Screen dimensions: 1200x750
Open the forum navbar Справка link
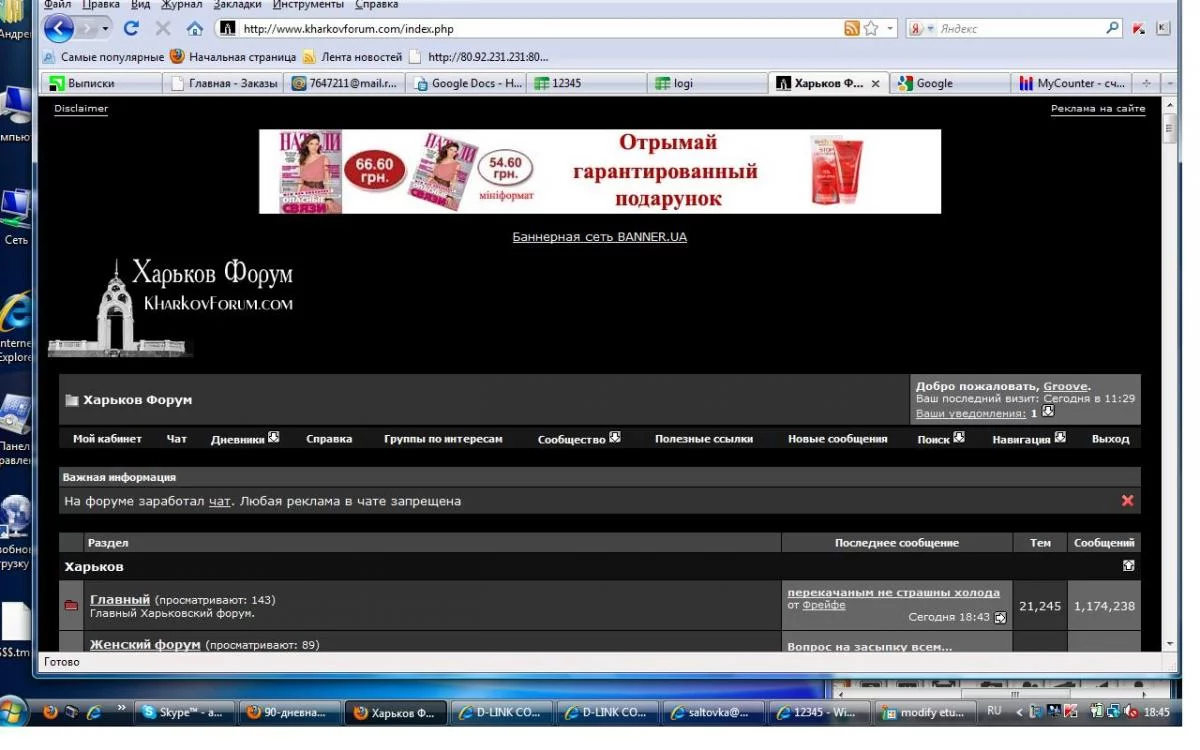[x=329, y=438]
